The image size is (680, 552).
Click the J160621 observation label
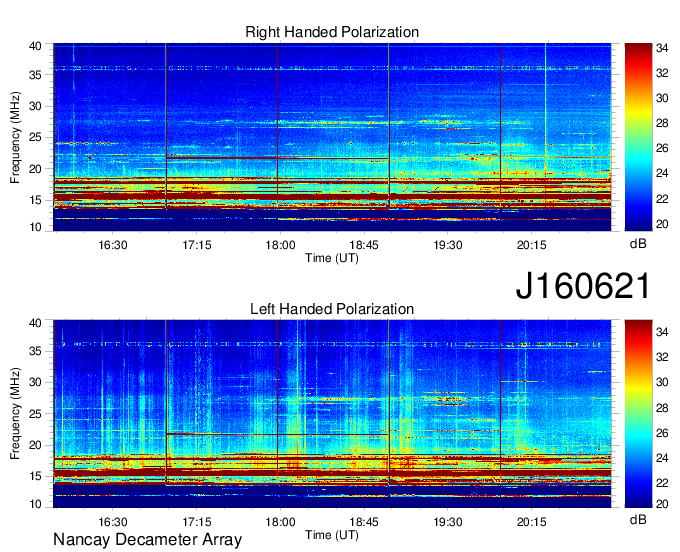coord(583,286)
